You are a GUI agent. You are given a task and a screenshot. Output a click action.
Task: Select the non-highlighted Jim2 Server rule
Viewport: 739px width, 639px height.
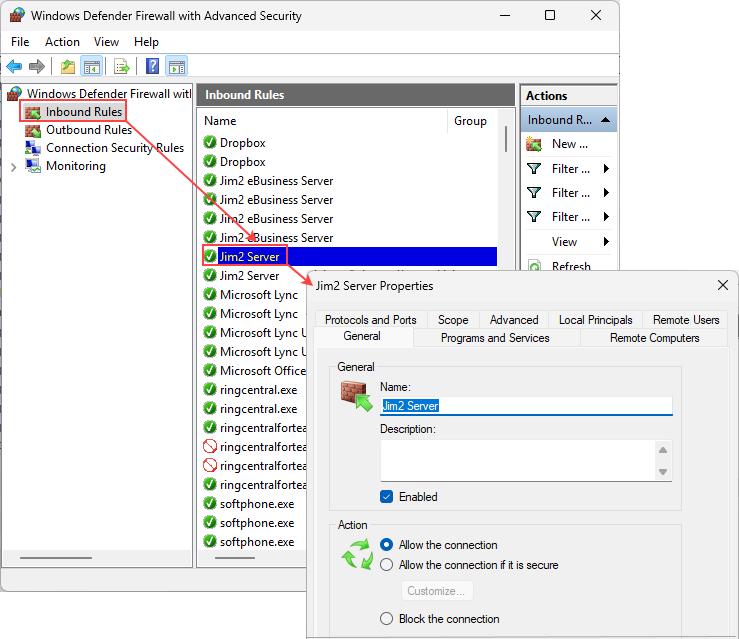(249, 276)
